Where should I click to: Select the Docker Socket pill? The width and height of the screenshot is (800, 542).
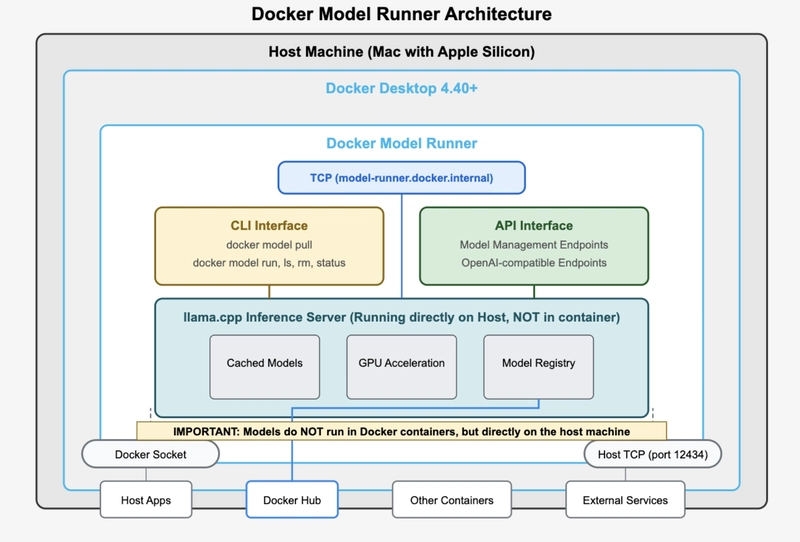(x=151, y=454)
